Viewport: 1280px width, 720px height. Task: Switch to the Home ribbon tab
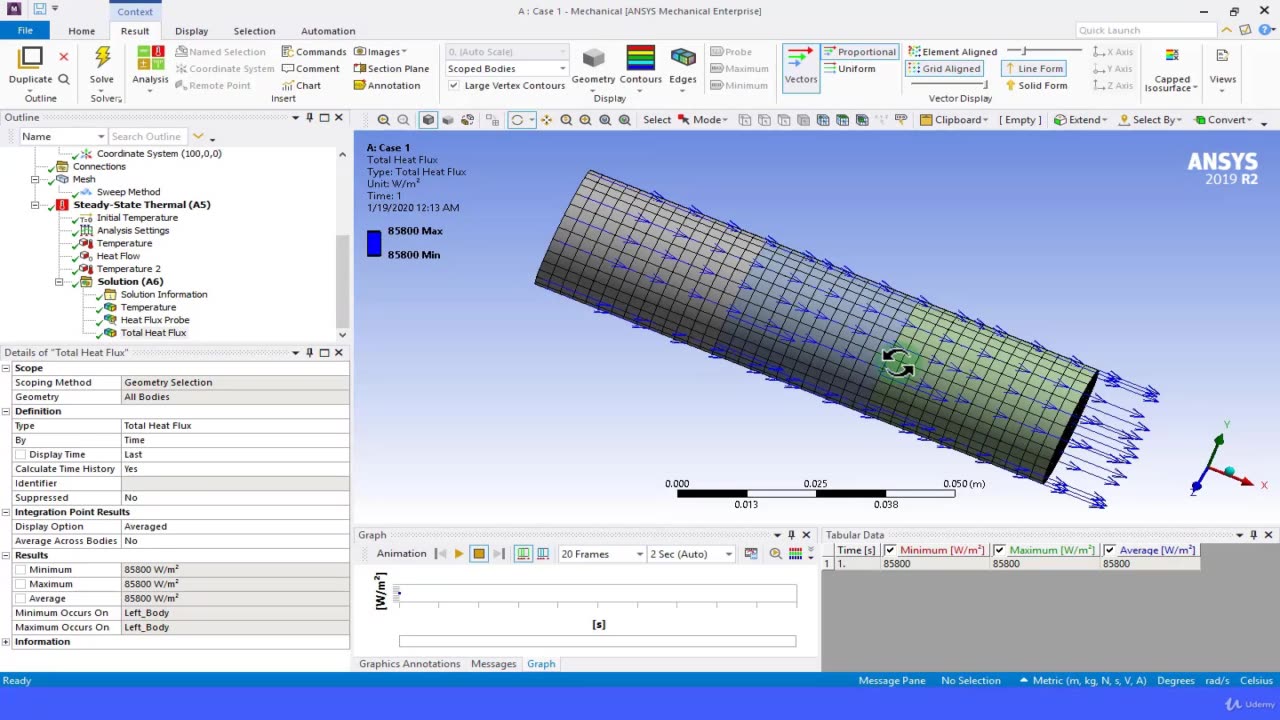[x=82, y=31]
